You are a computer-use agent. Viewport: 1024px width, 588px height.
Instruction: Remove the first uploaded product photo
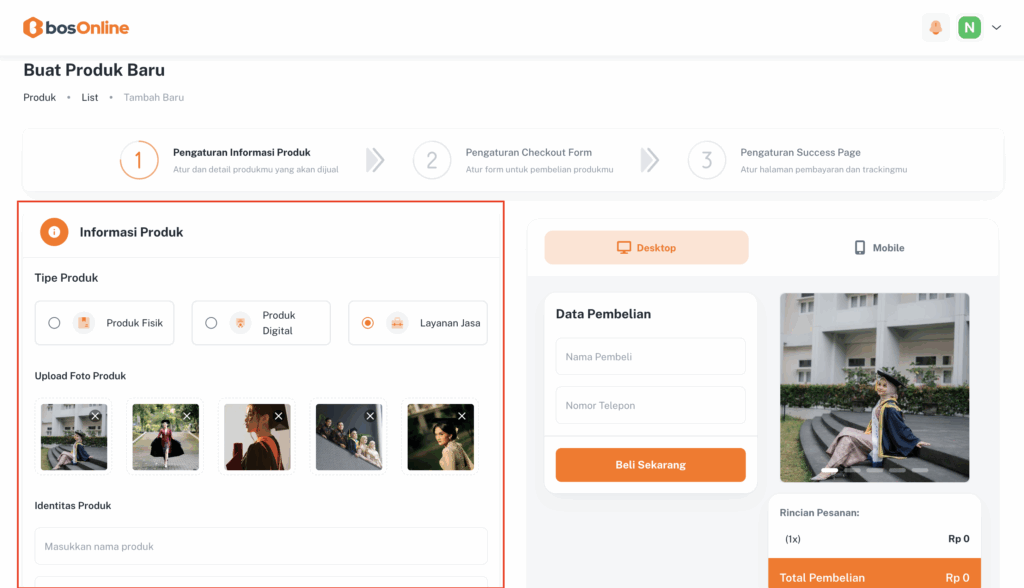tap(95, 416)
